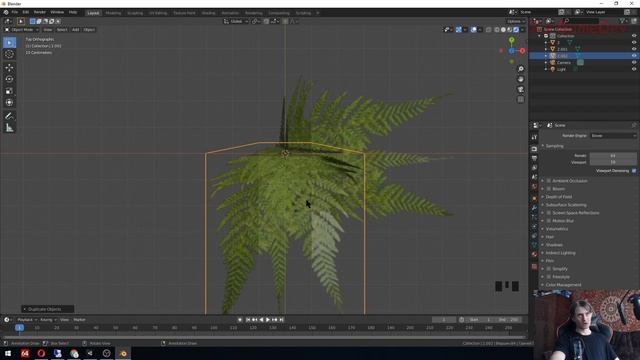Image resolution: width=640 pixels, height=360 pixels.
Task: Open the Edit menu
Action: click(26, 12)
